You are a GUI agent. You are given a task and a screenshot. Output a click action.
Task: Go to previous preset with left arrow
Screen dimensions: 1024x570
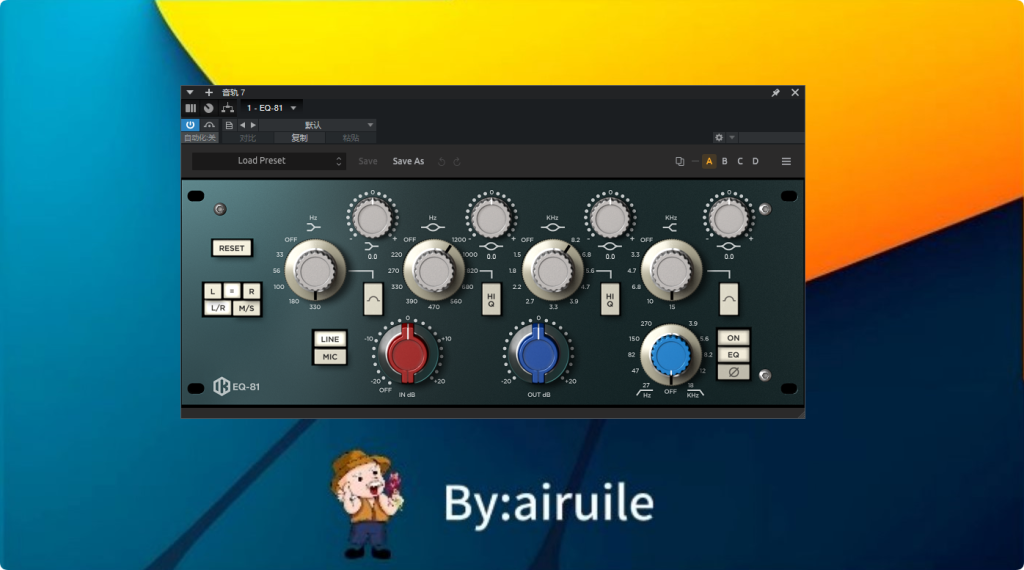point(242,125)
